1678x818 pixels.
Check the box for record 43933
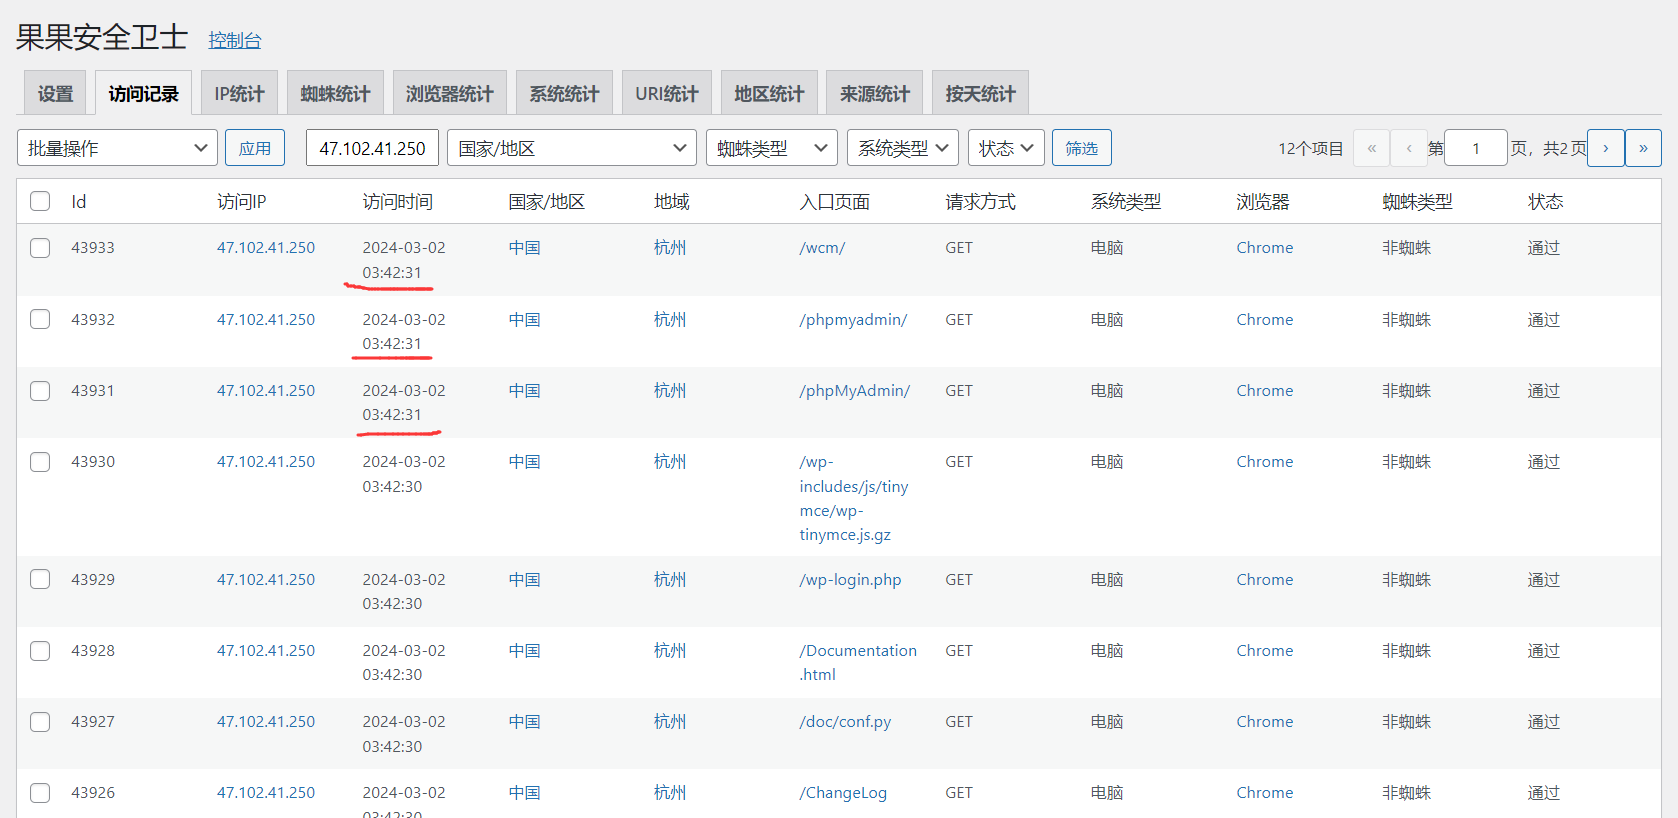click(x=40, y=248)
